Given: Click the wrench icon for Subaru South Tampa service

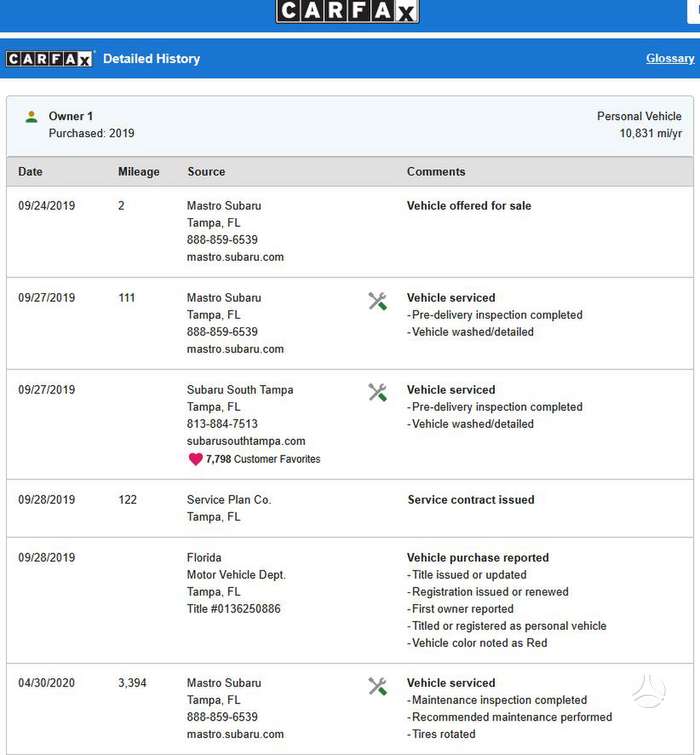Looking at the screenshot, I should point(377,392).
